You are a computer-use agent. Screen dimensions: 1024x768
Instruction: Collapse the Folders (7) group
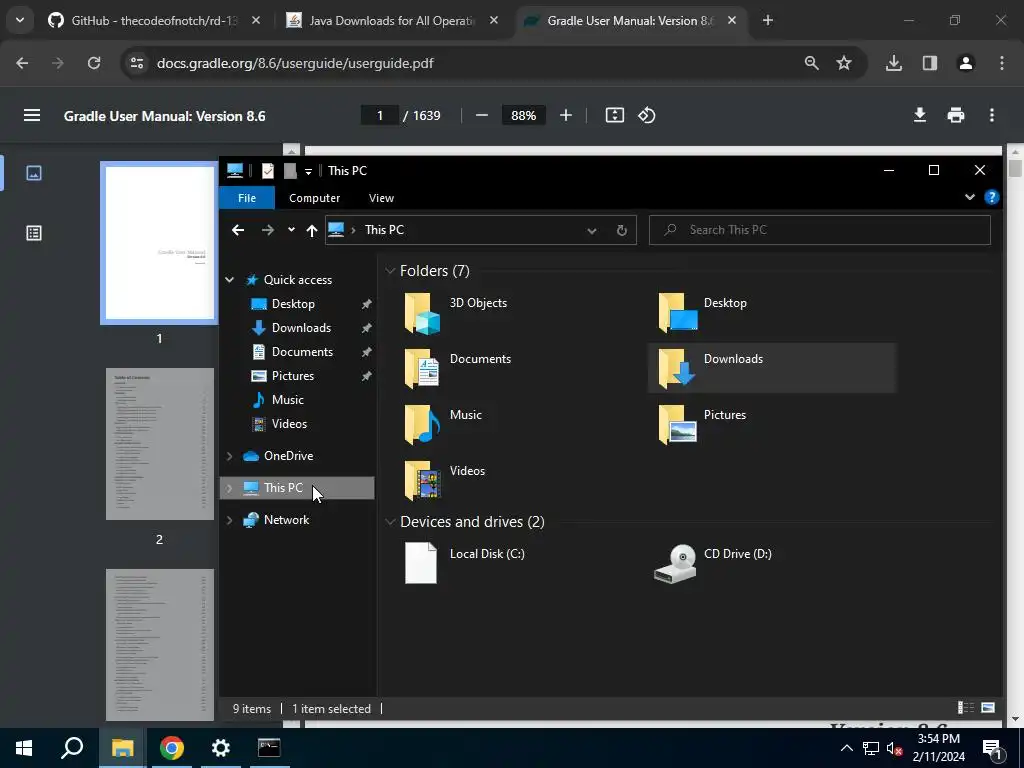(x=390, y=270)
